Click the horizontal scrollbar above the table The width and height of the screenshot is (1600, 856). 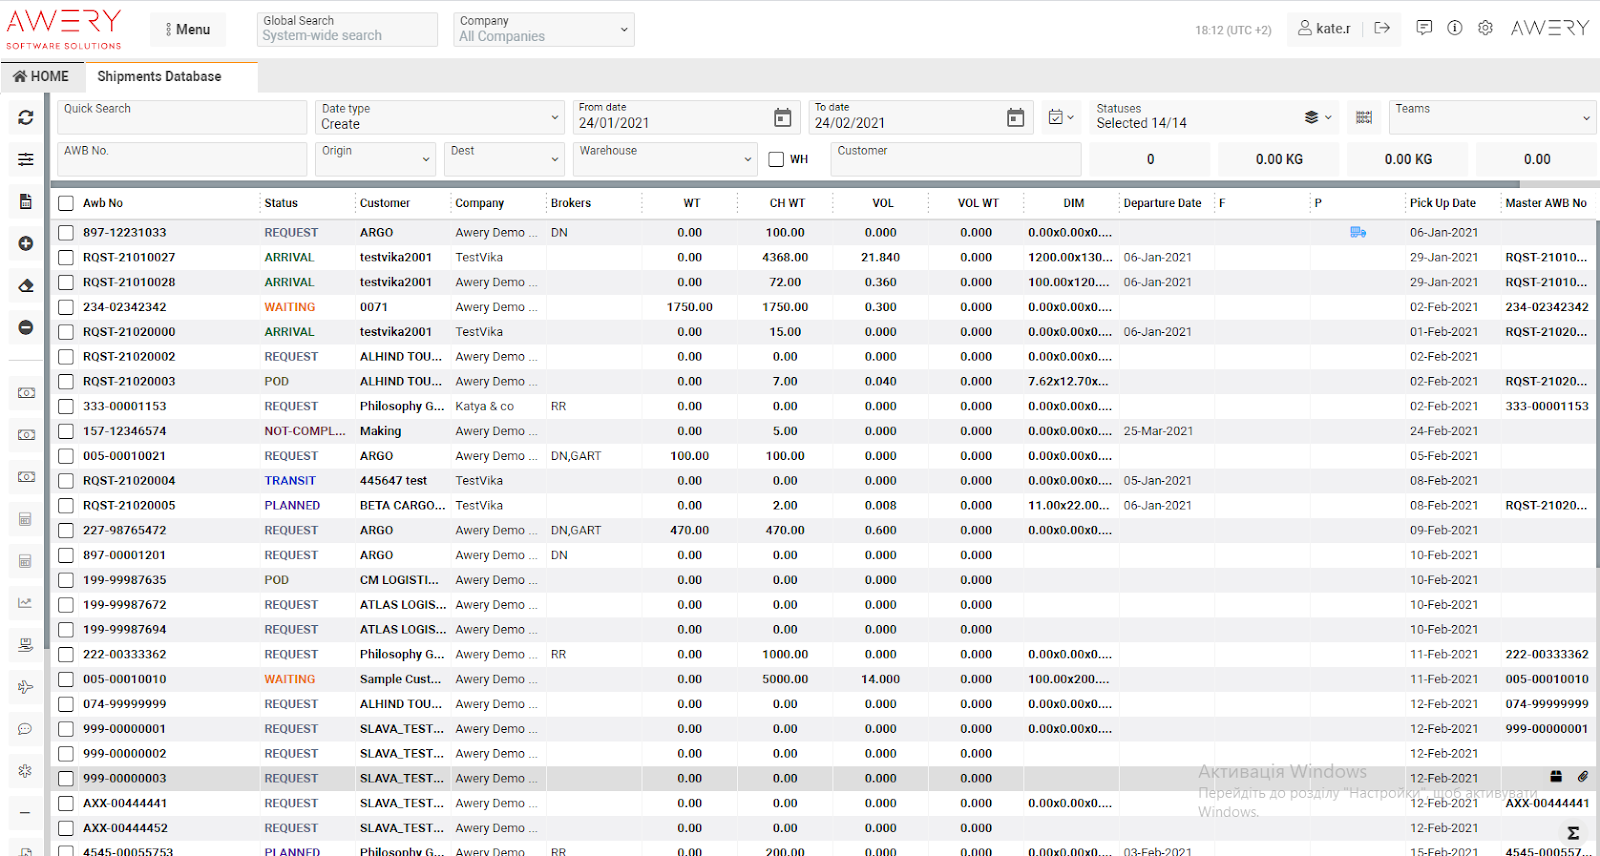click(x=785, y=184)
